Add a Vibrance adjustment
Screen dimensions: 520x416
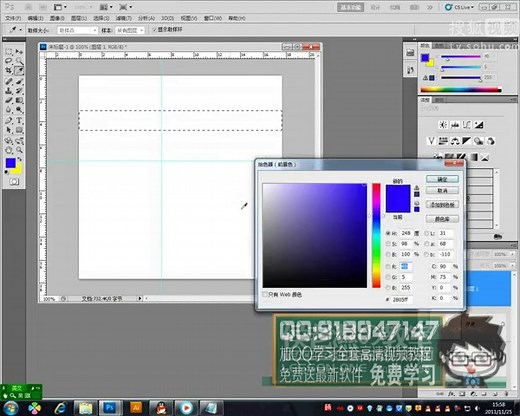pos(431,141)
